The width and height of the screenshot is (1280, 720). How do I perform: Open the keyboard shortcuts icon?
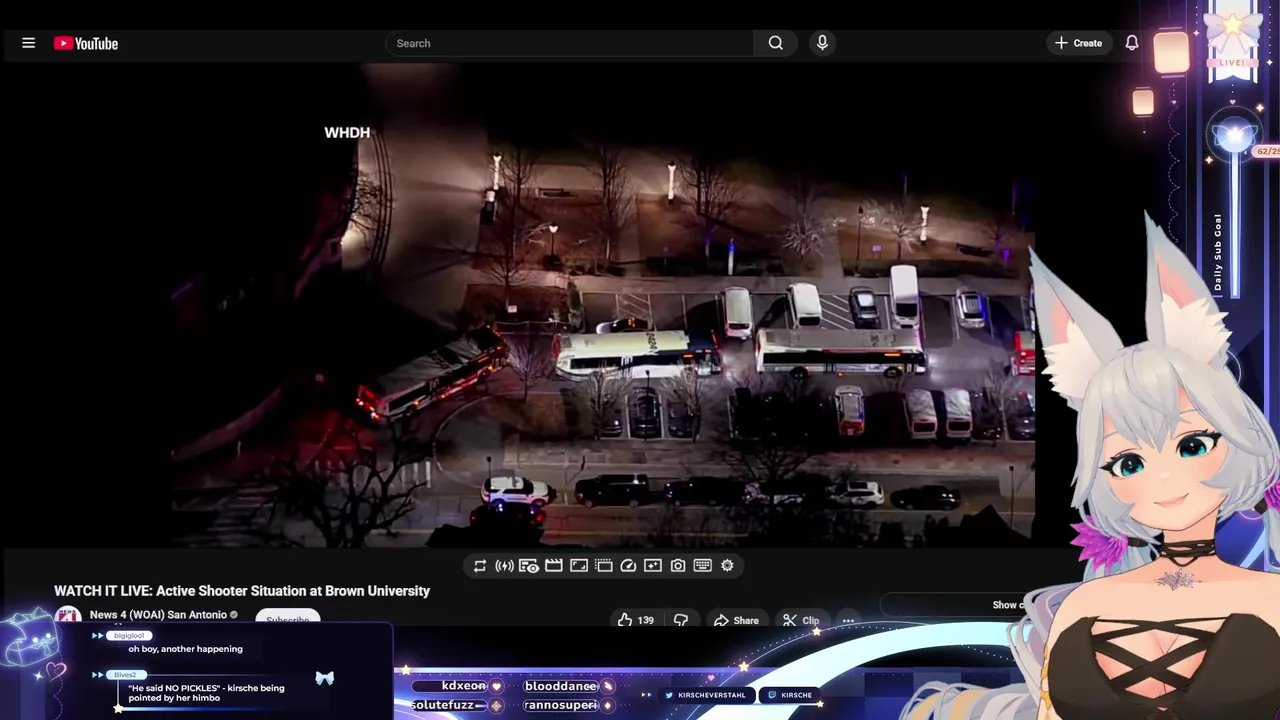tap(702, 565)
